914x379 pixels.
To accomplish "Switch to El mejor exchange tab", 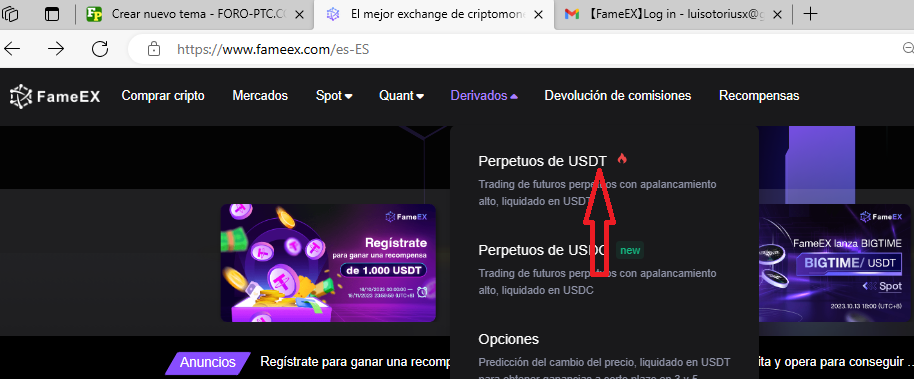I will [433, 14].
